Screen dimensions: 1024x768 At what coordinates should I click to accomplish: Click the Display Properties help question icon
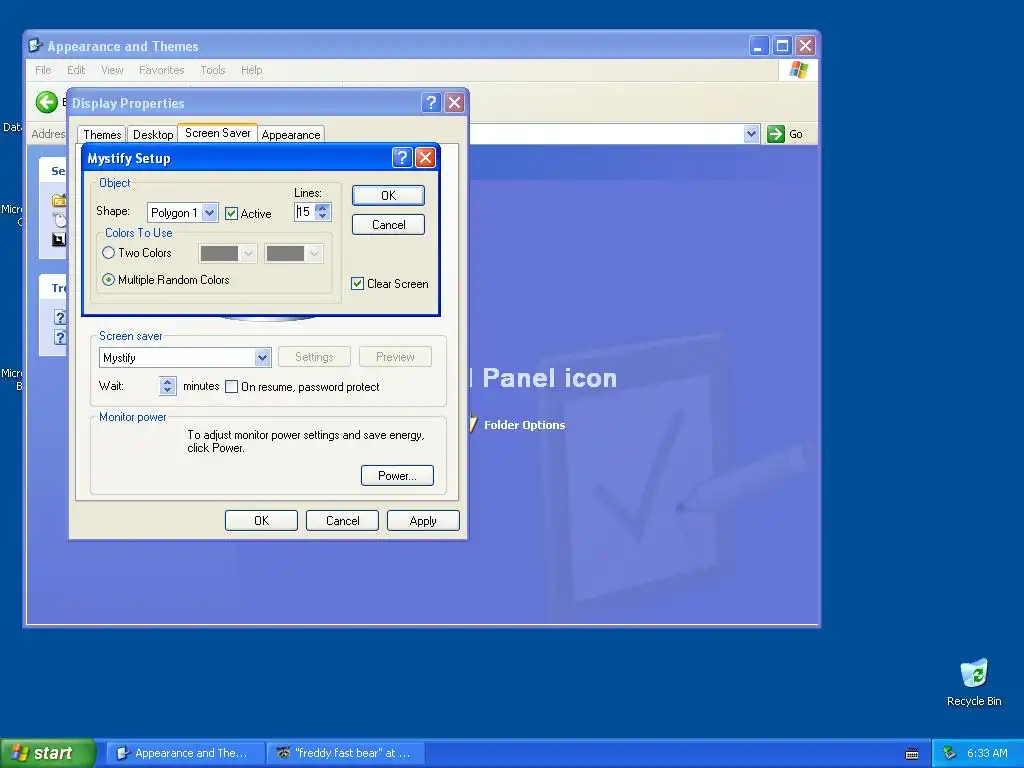[x=430, y=103]
